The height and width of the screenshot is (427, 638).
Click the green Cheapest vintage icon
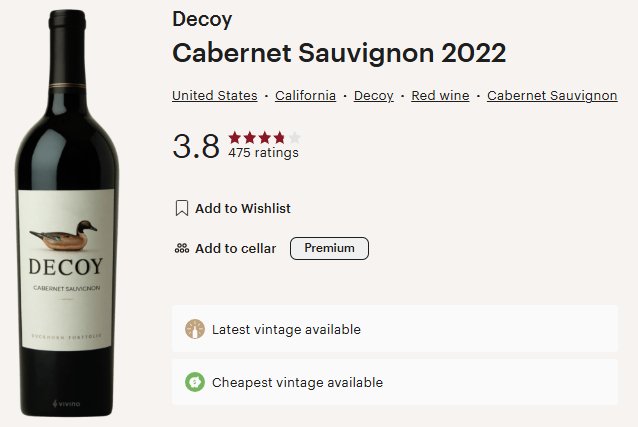click(x=195, y=382)
